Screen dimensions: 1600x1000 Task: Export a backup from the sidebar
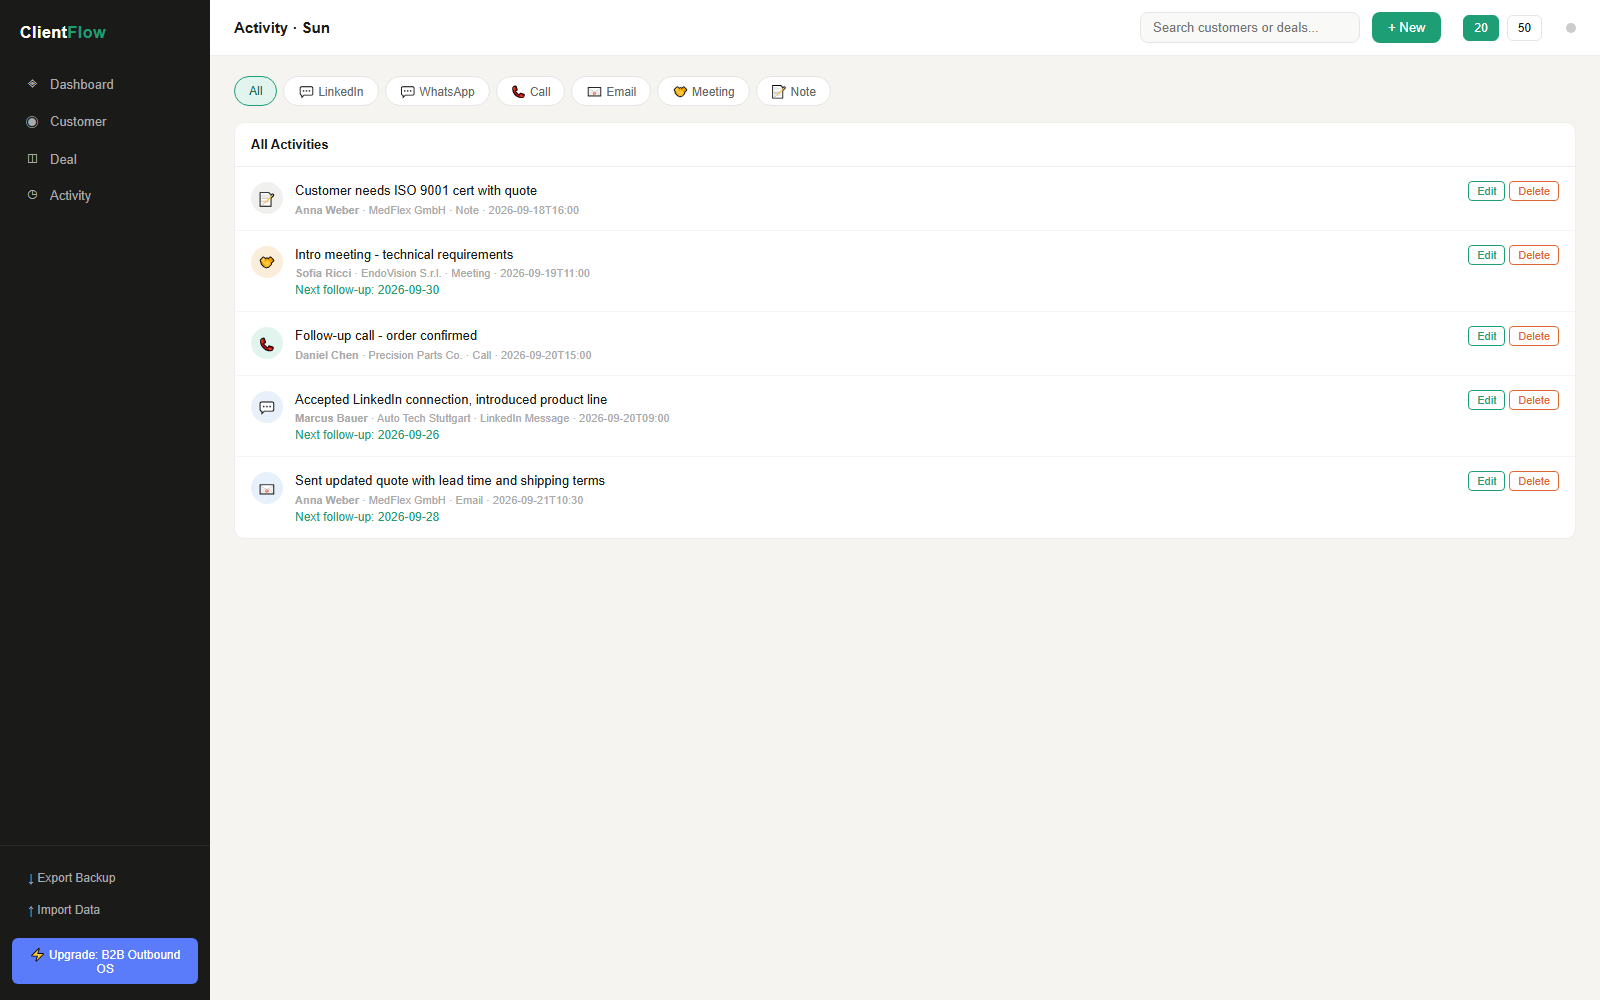coord(105,878)
